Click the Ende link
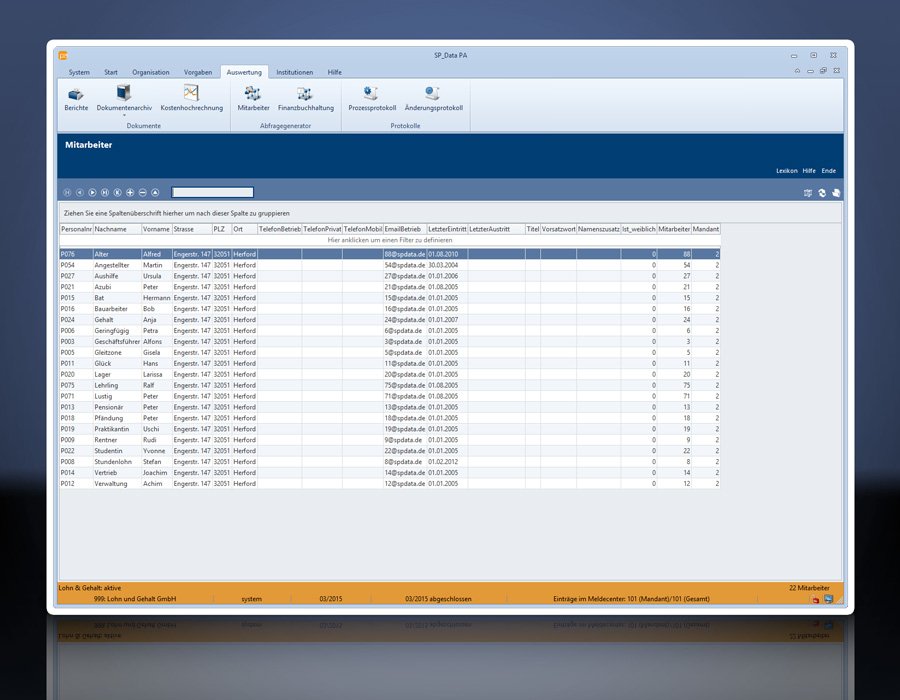 tap(829, 171)
